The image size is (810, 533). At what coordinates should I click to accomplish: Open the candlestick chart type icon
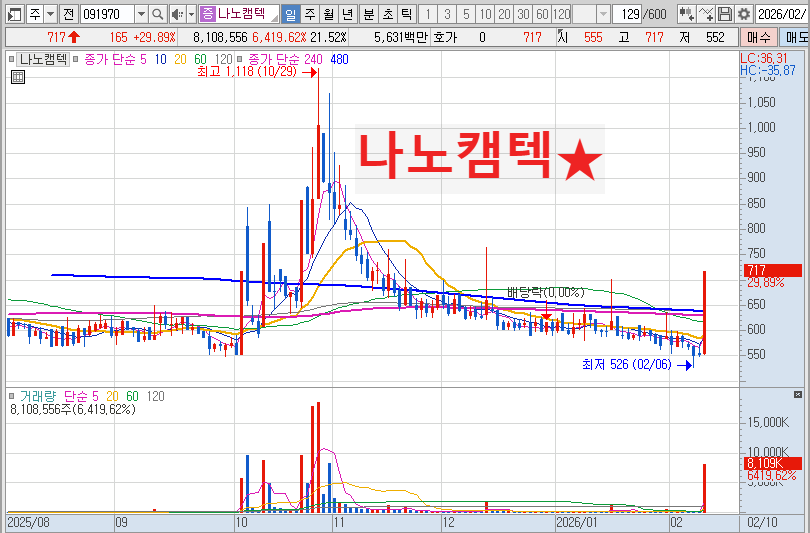pyautogui.click(x=686, y=14)
